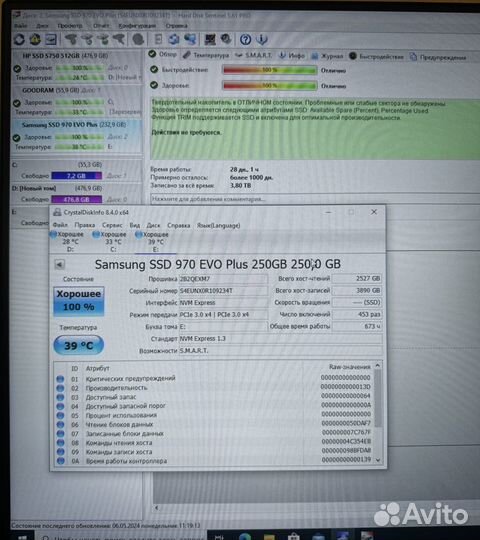Click the third disk test icon in toolbar
The width and height of the screenshot is (480, 540).
103,40
